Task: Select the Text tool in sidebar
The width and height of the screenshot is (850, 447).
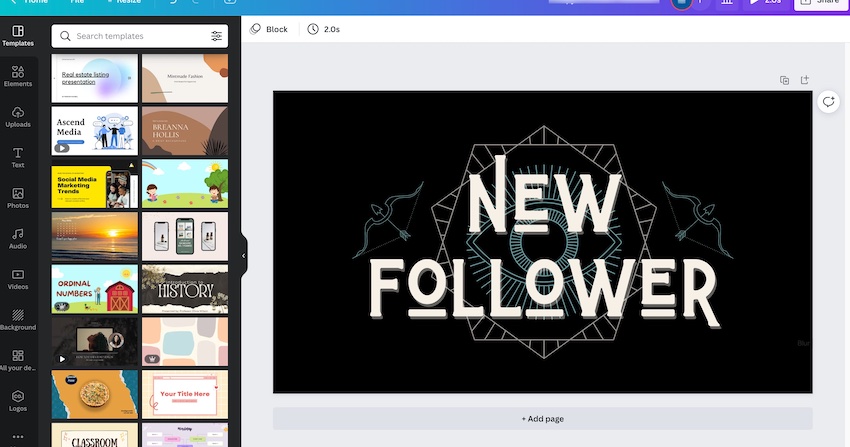Action: [18, 157]
